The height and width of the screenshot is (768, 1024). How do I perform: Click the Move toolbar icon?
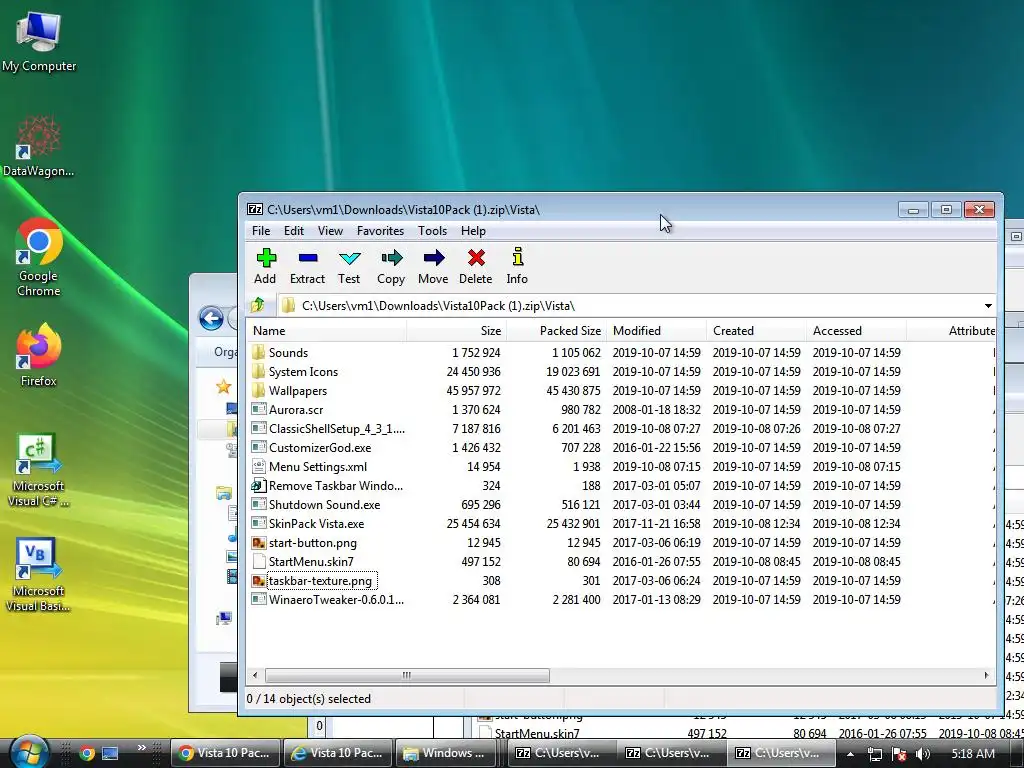click(x=434, y=258)
